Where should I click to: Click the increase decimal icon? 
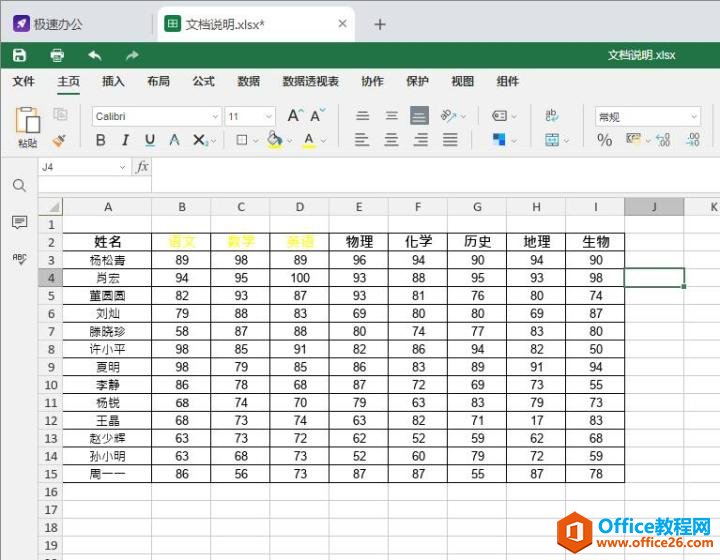click(692, 140)
